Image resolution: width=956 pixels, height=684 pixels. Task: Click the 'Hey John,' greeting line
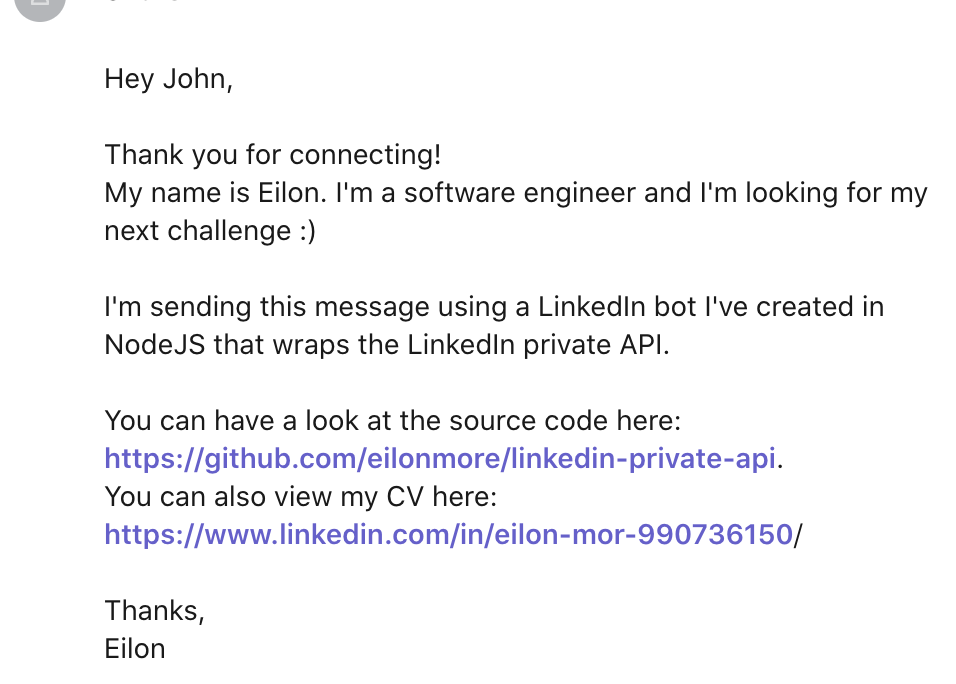point(168,79)
